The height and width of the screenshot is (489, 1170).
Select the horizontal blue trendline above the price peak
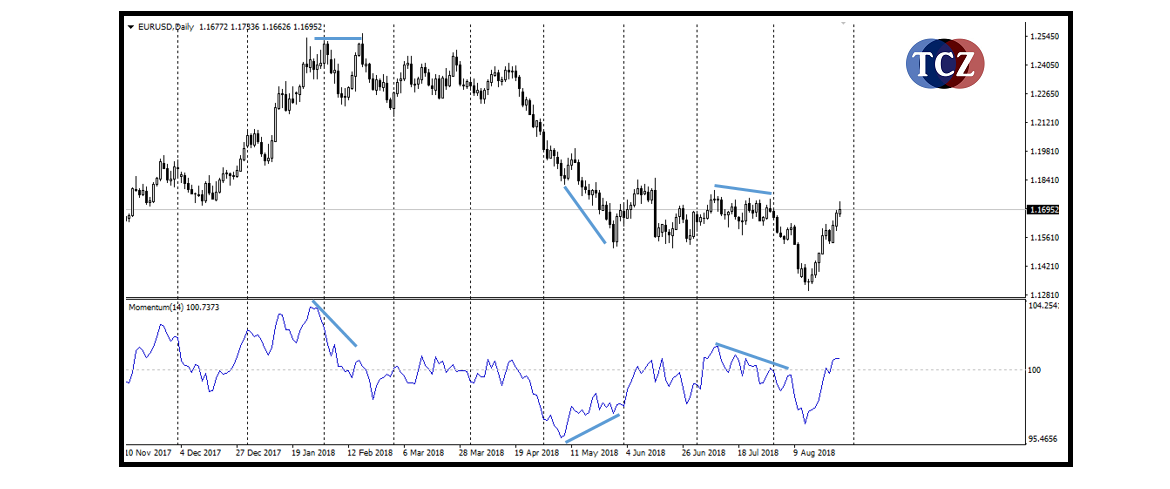pyautogui.click(x=338, y=39)
